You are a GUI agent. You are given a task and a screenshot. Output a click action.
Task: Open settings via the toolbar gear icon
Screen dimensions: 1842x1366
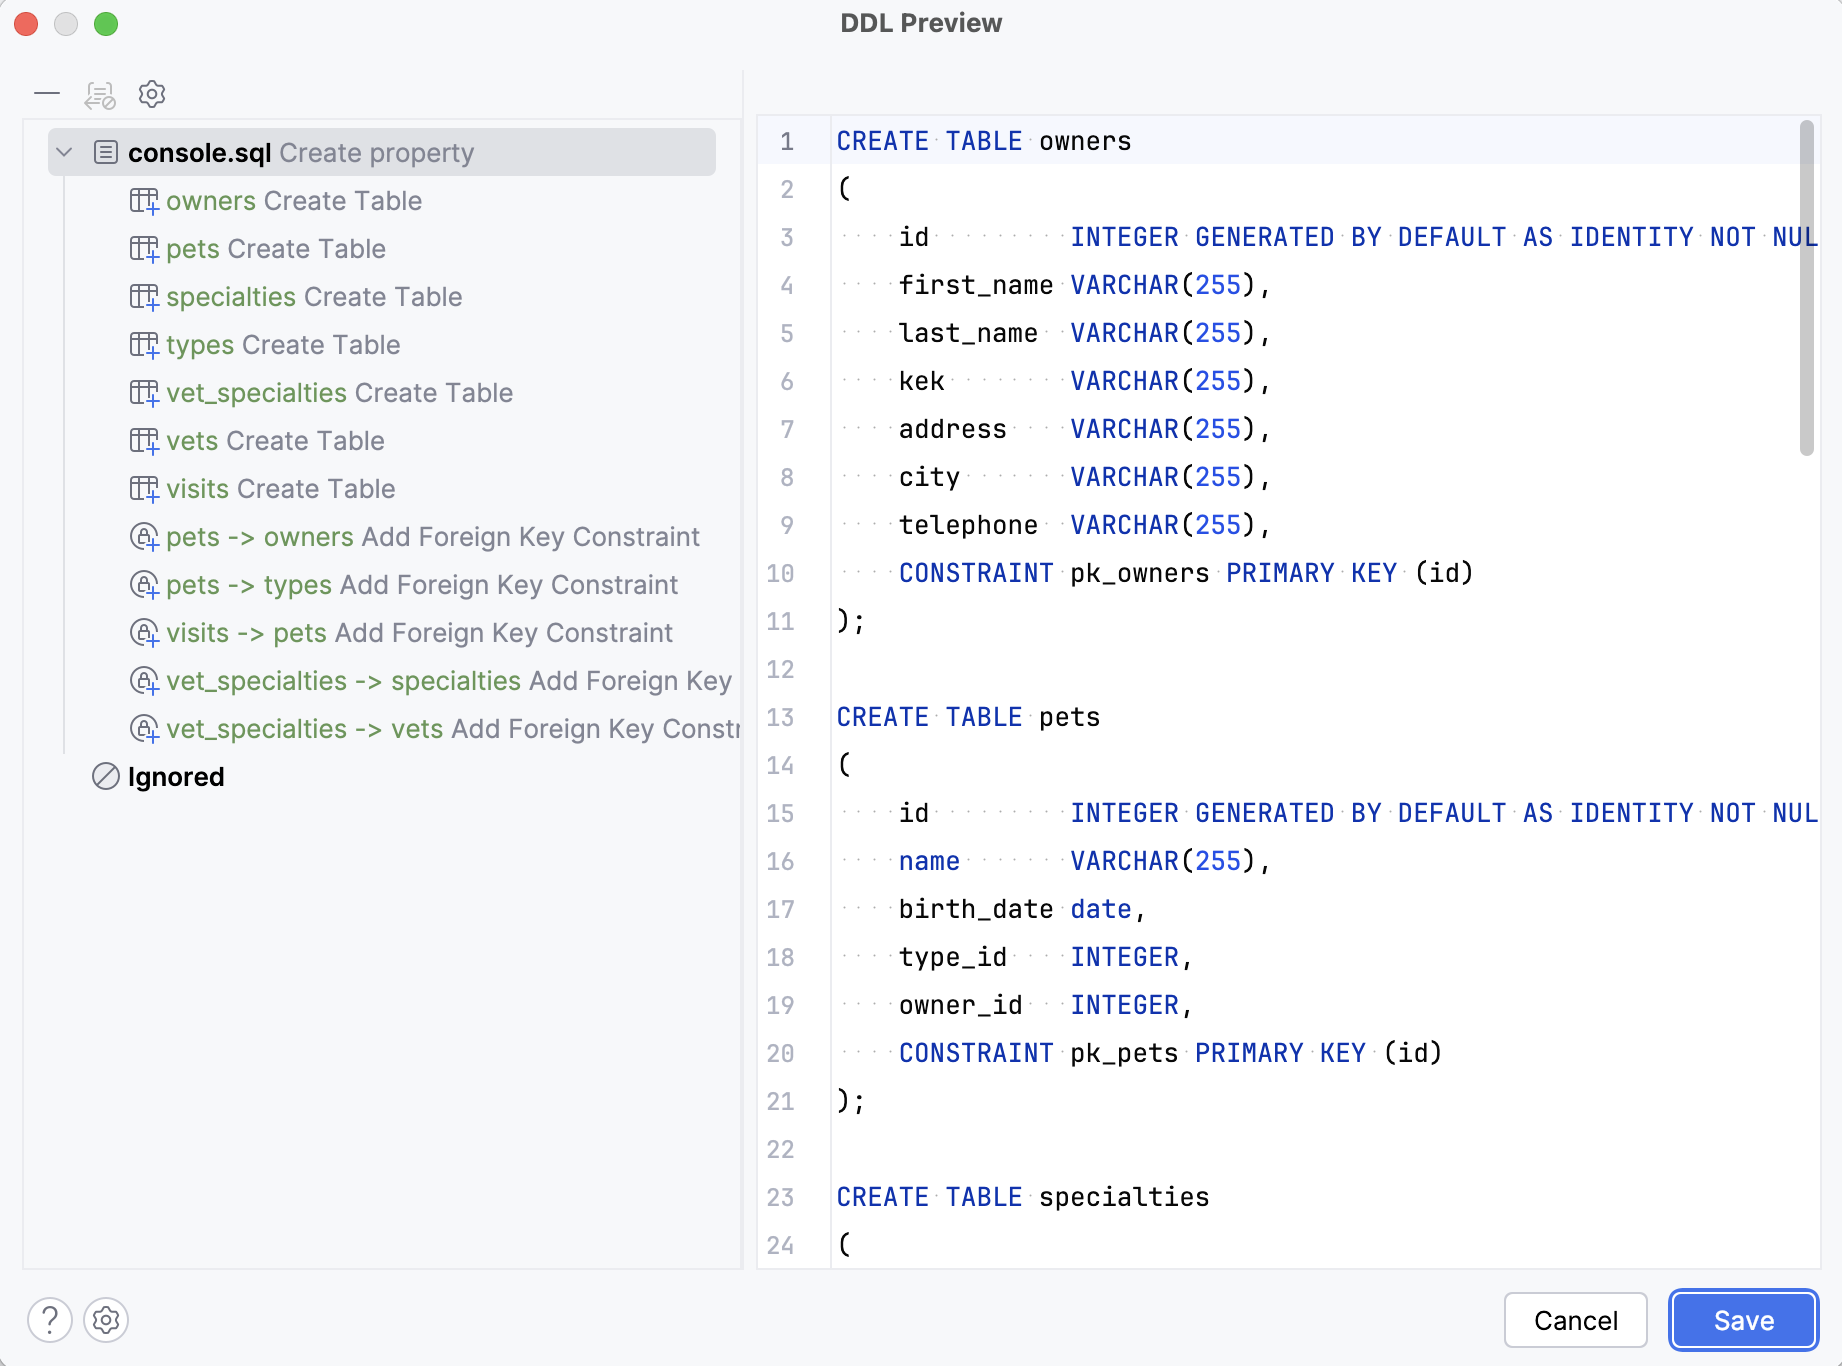pos(151,94)
